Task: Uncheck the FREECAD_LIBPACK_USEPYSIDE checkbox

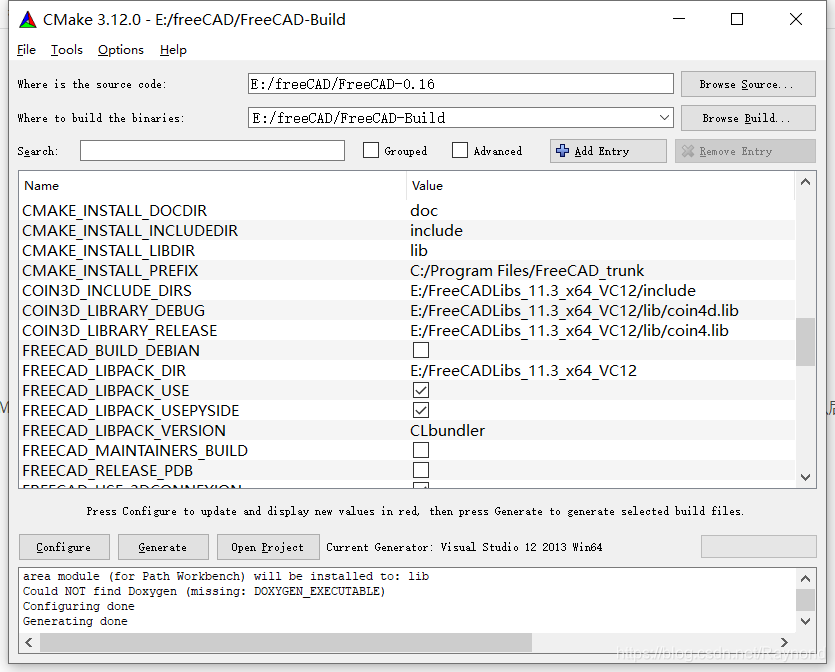Action: pos(421,411)
